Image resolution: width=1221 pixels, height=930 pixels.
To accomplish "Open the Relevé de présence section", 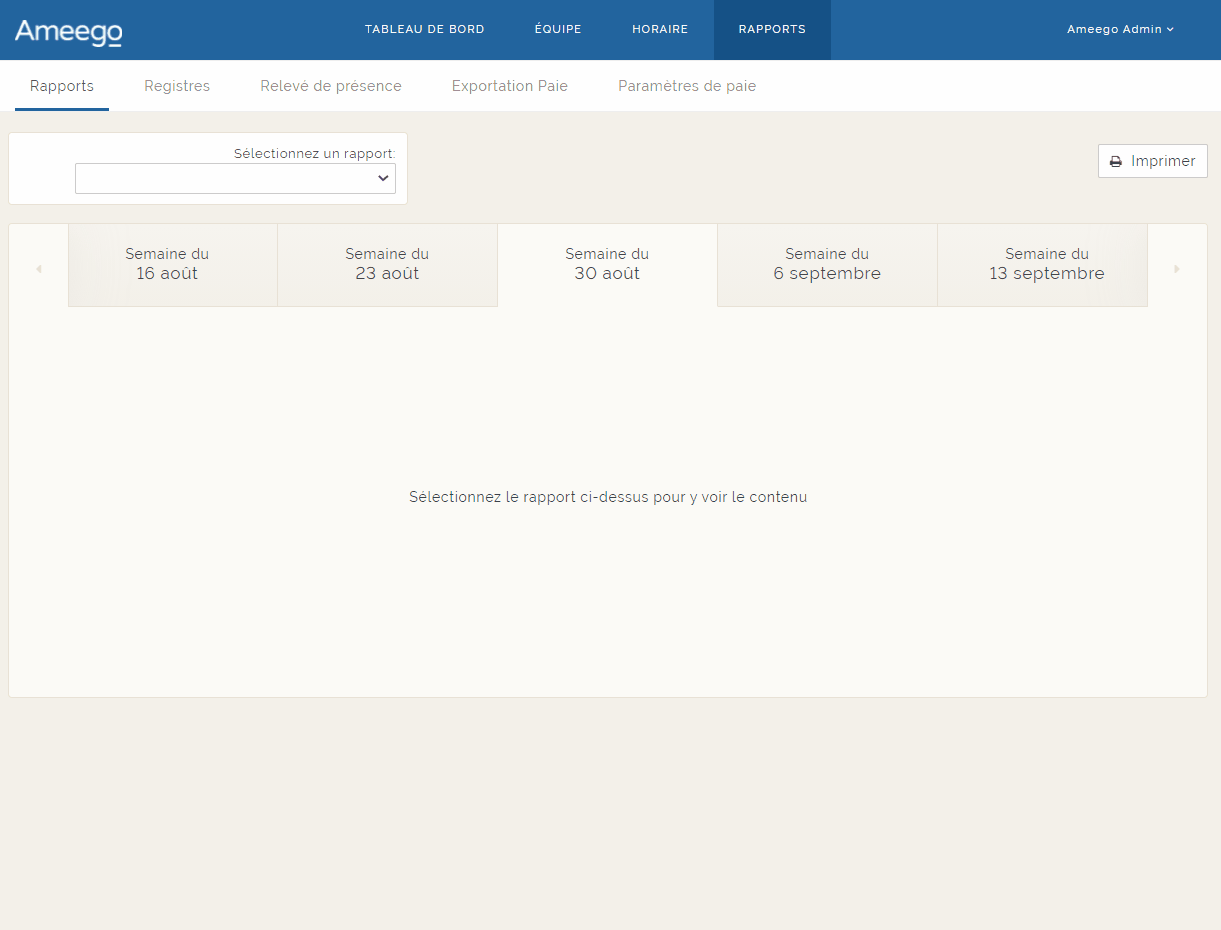I will tap(330, 86).
